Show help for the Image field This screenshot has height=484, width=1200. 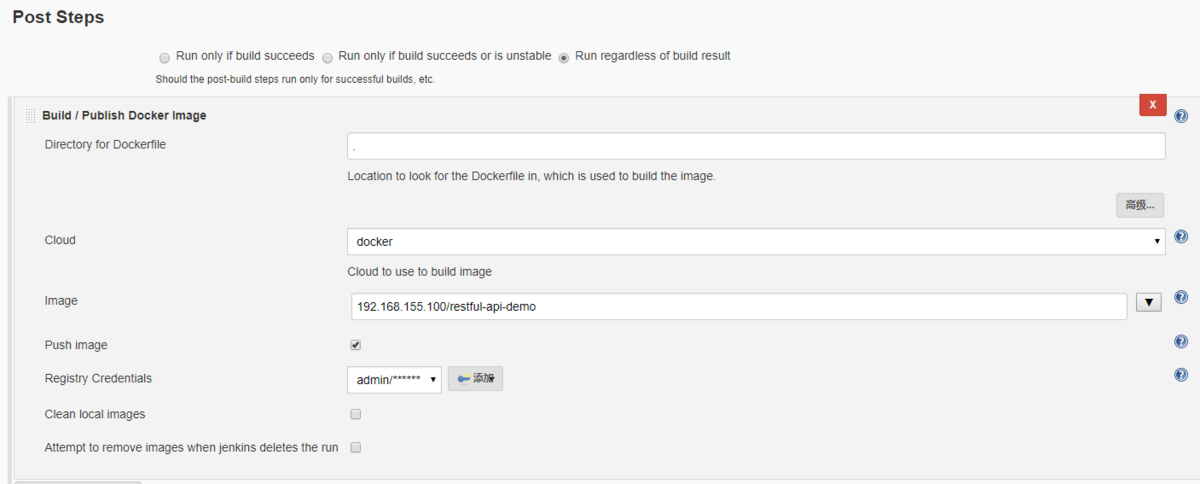pyautogui.click(x=1181, y=298)
